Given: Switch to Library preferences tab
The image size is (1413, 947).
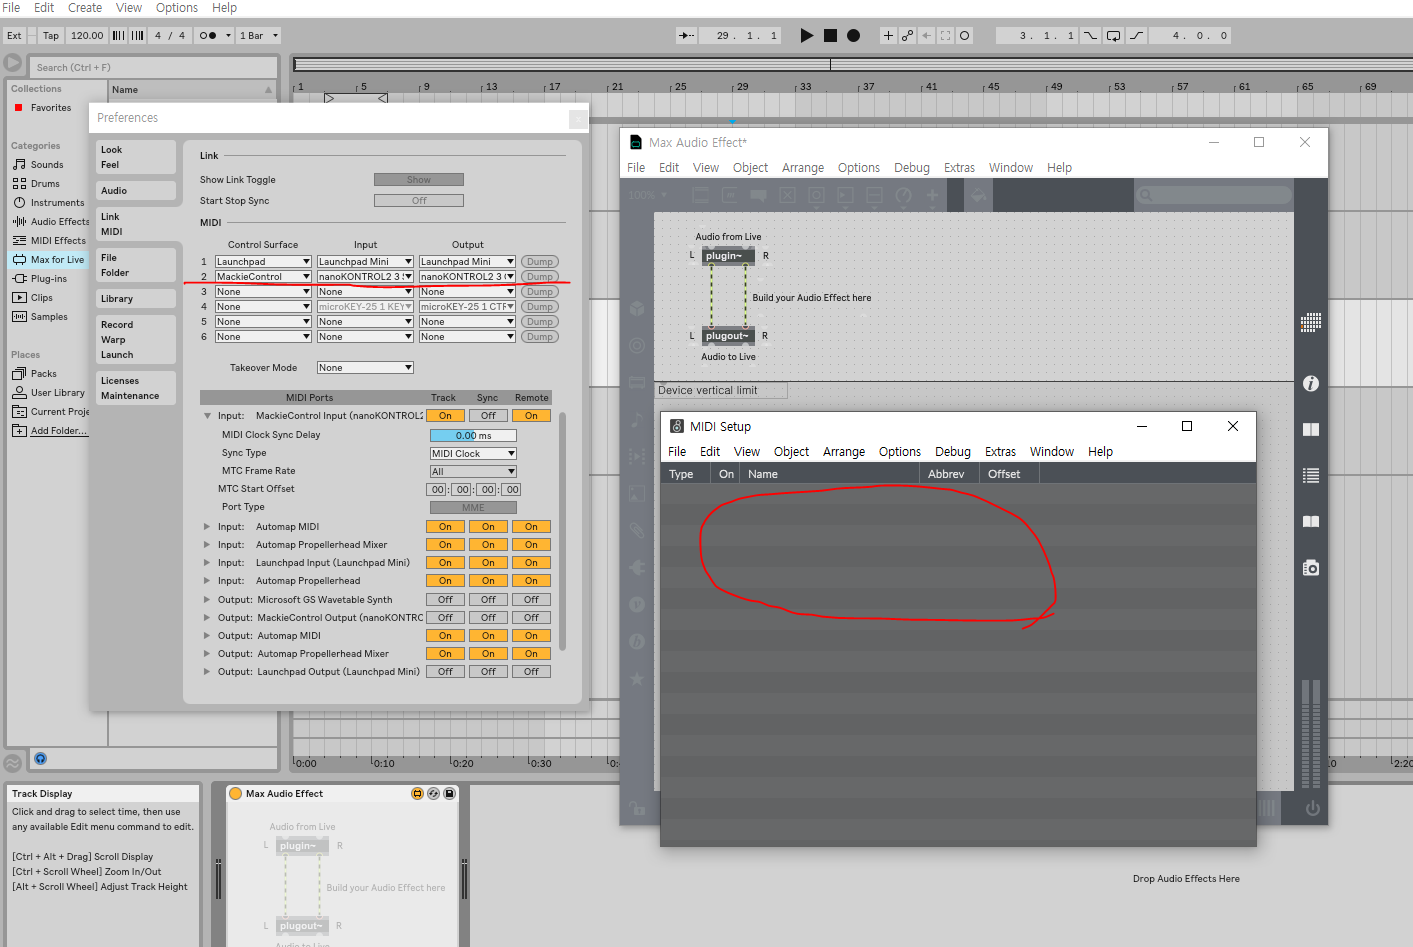Looking at the screenshot, I should coord(136,298).
